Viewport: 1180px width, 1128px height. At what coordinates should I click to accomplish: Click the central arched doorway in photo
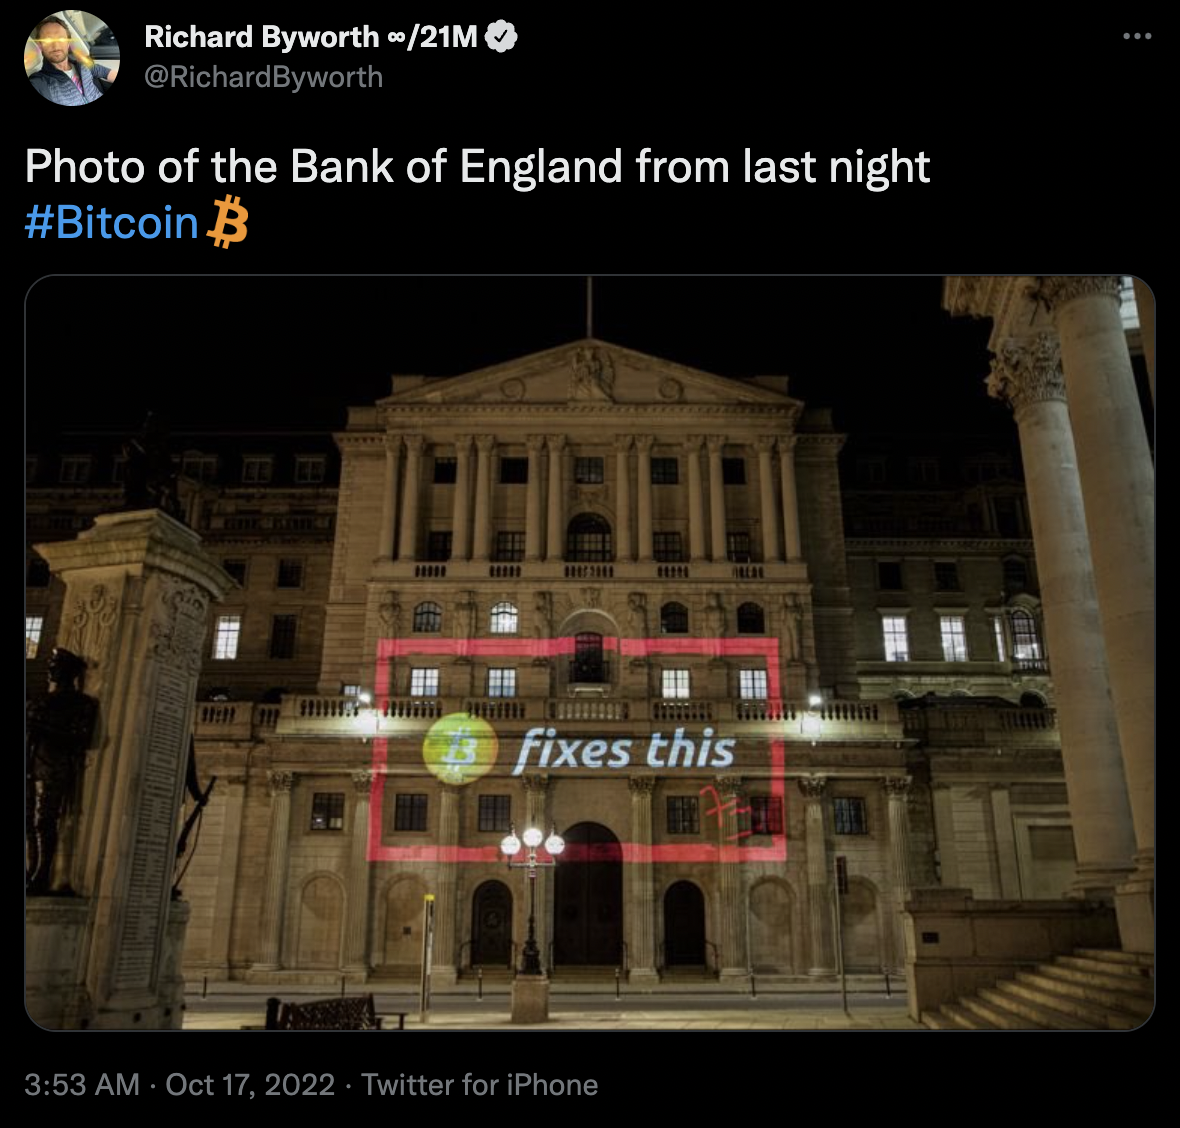[x=588, y=894]
